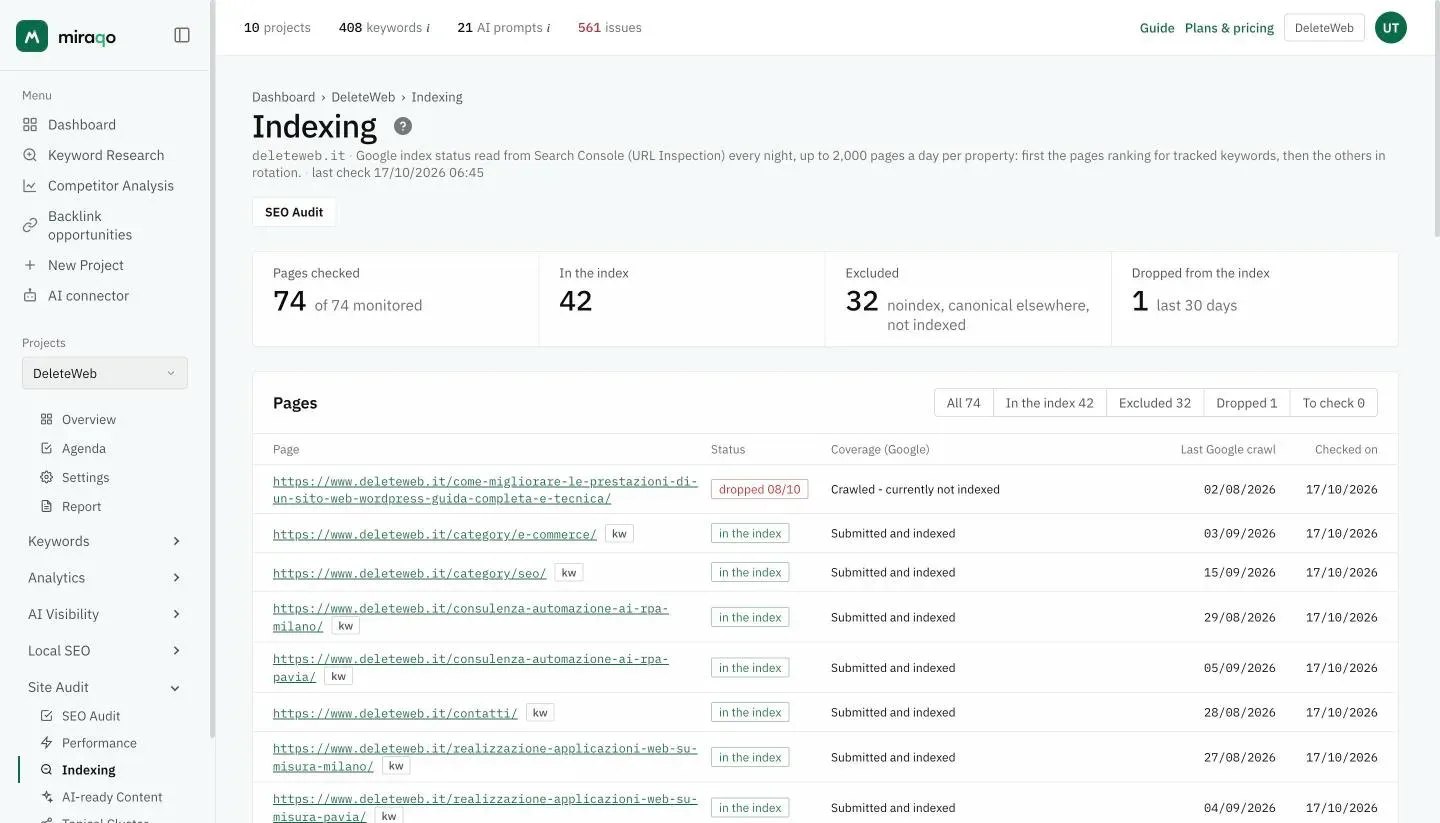
Task: Open the category/seo page URL
Action: click(410, 573)
